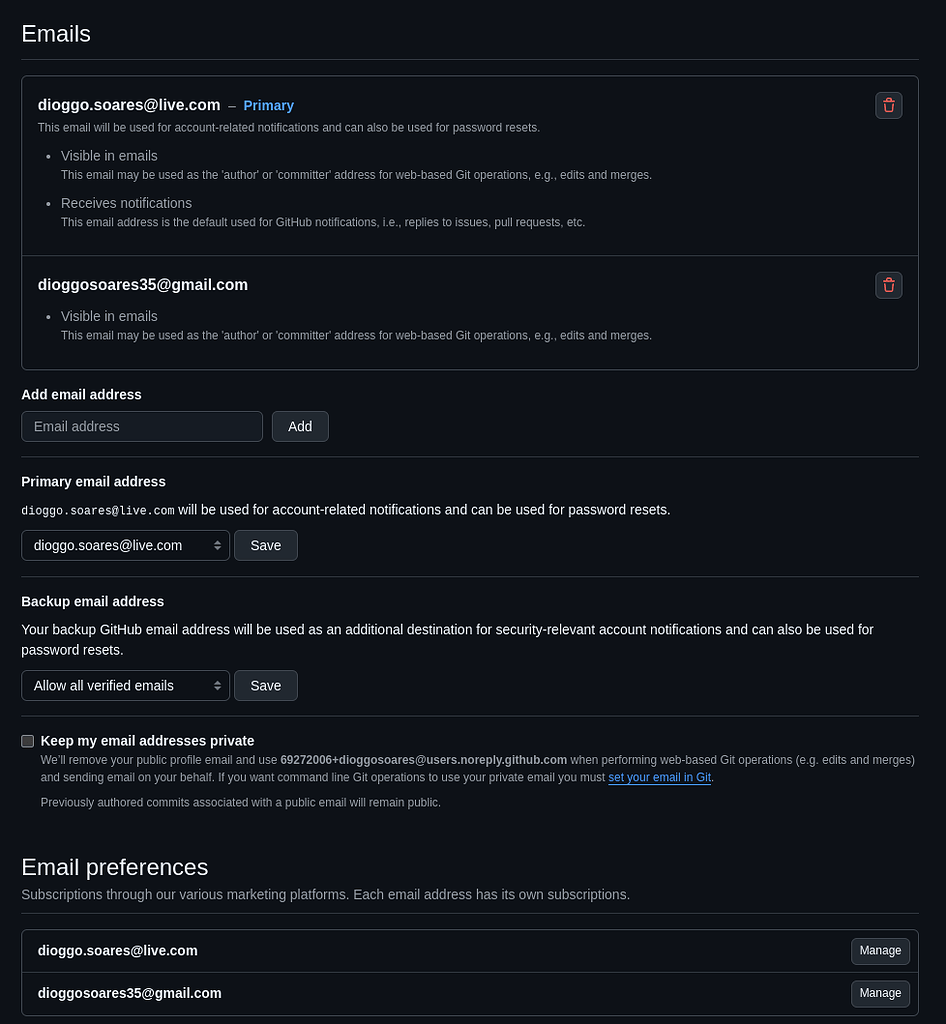Image resolution: width=946 pixels, height=1024 pixels.
Task: Click trash icon for dioggosoares35@gmail.com
Action: [888, 285]
